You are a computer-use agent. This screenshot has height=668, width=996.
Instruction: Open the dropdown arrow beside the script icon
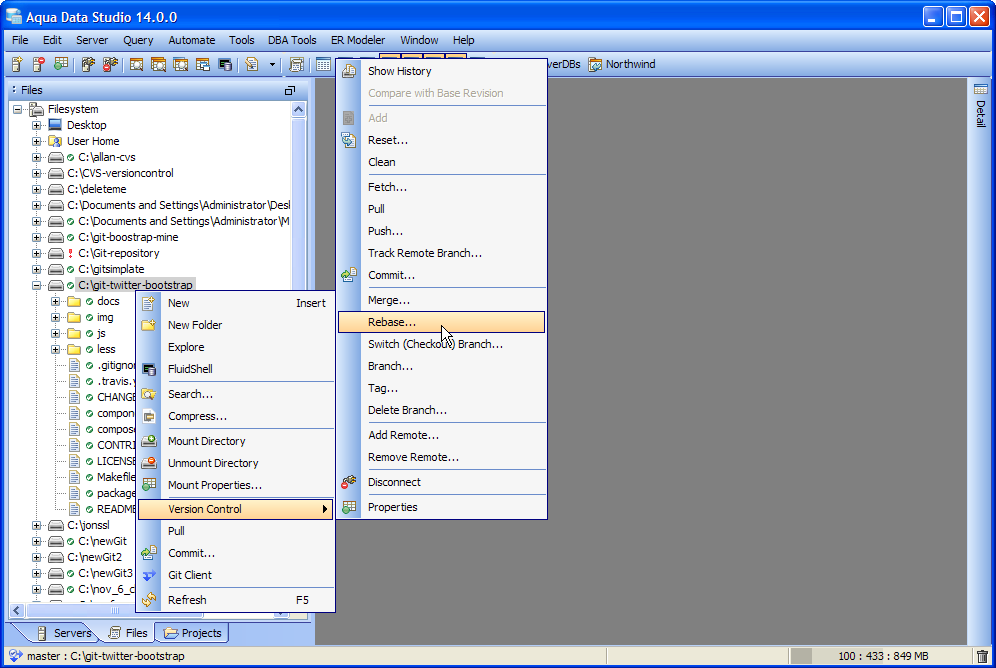click(273, 64)
